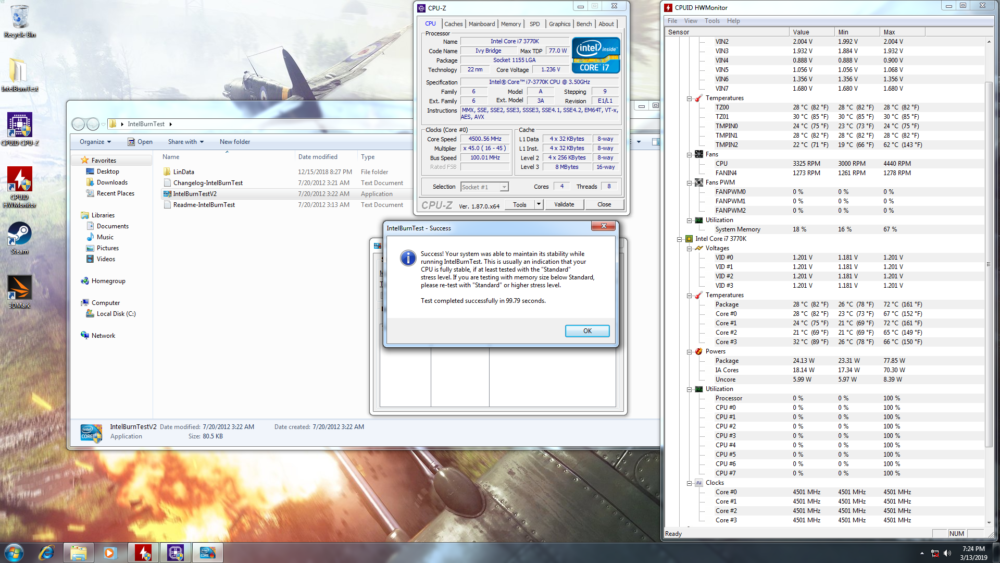The width and height of the screenshot is (1000, 563).
Task: Open the Windows Start button
Action: 14,552
